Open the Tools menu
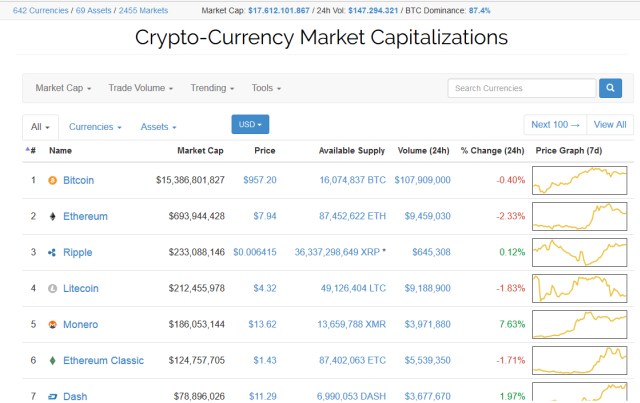Viewport: 640px width, 403px height. point(266,88)
